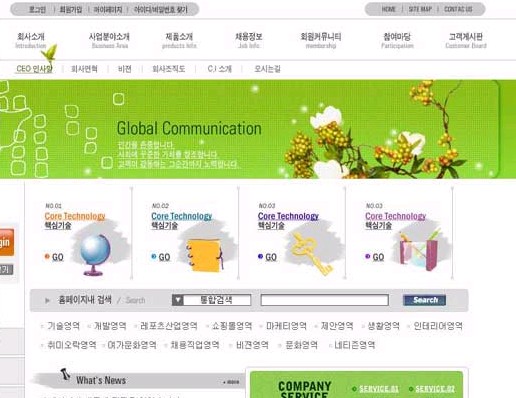Select the 문화영역 category link

[x=301, y=345]
